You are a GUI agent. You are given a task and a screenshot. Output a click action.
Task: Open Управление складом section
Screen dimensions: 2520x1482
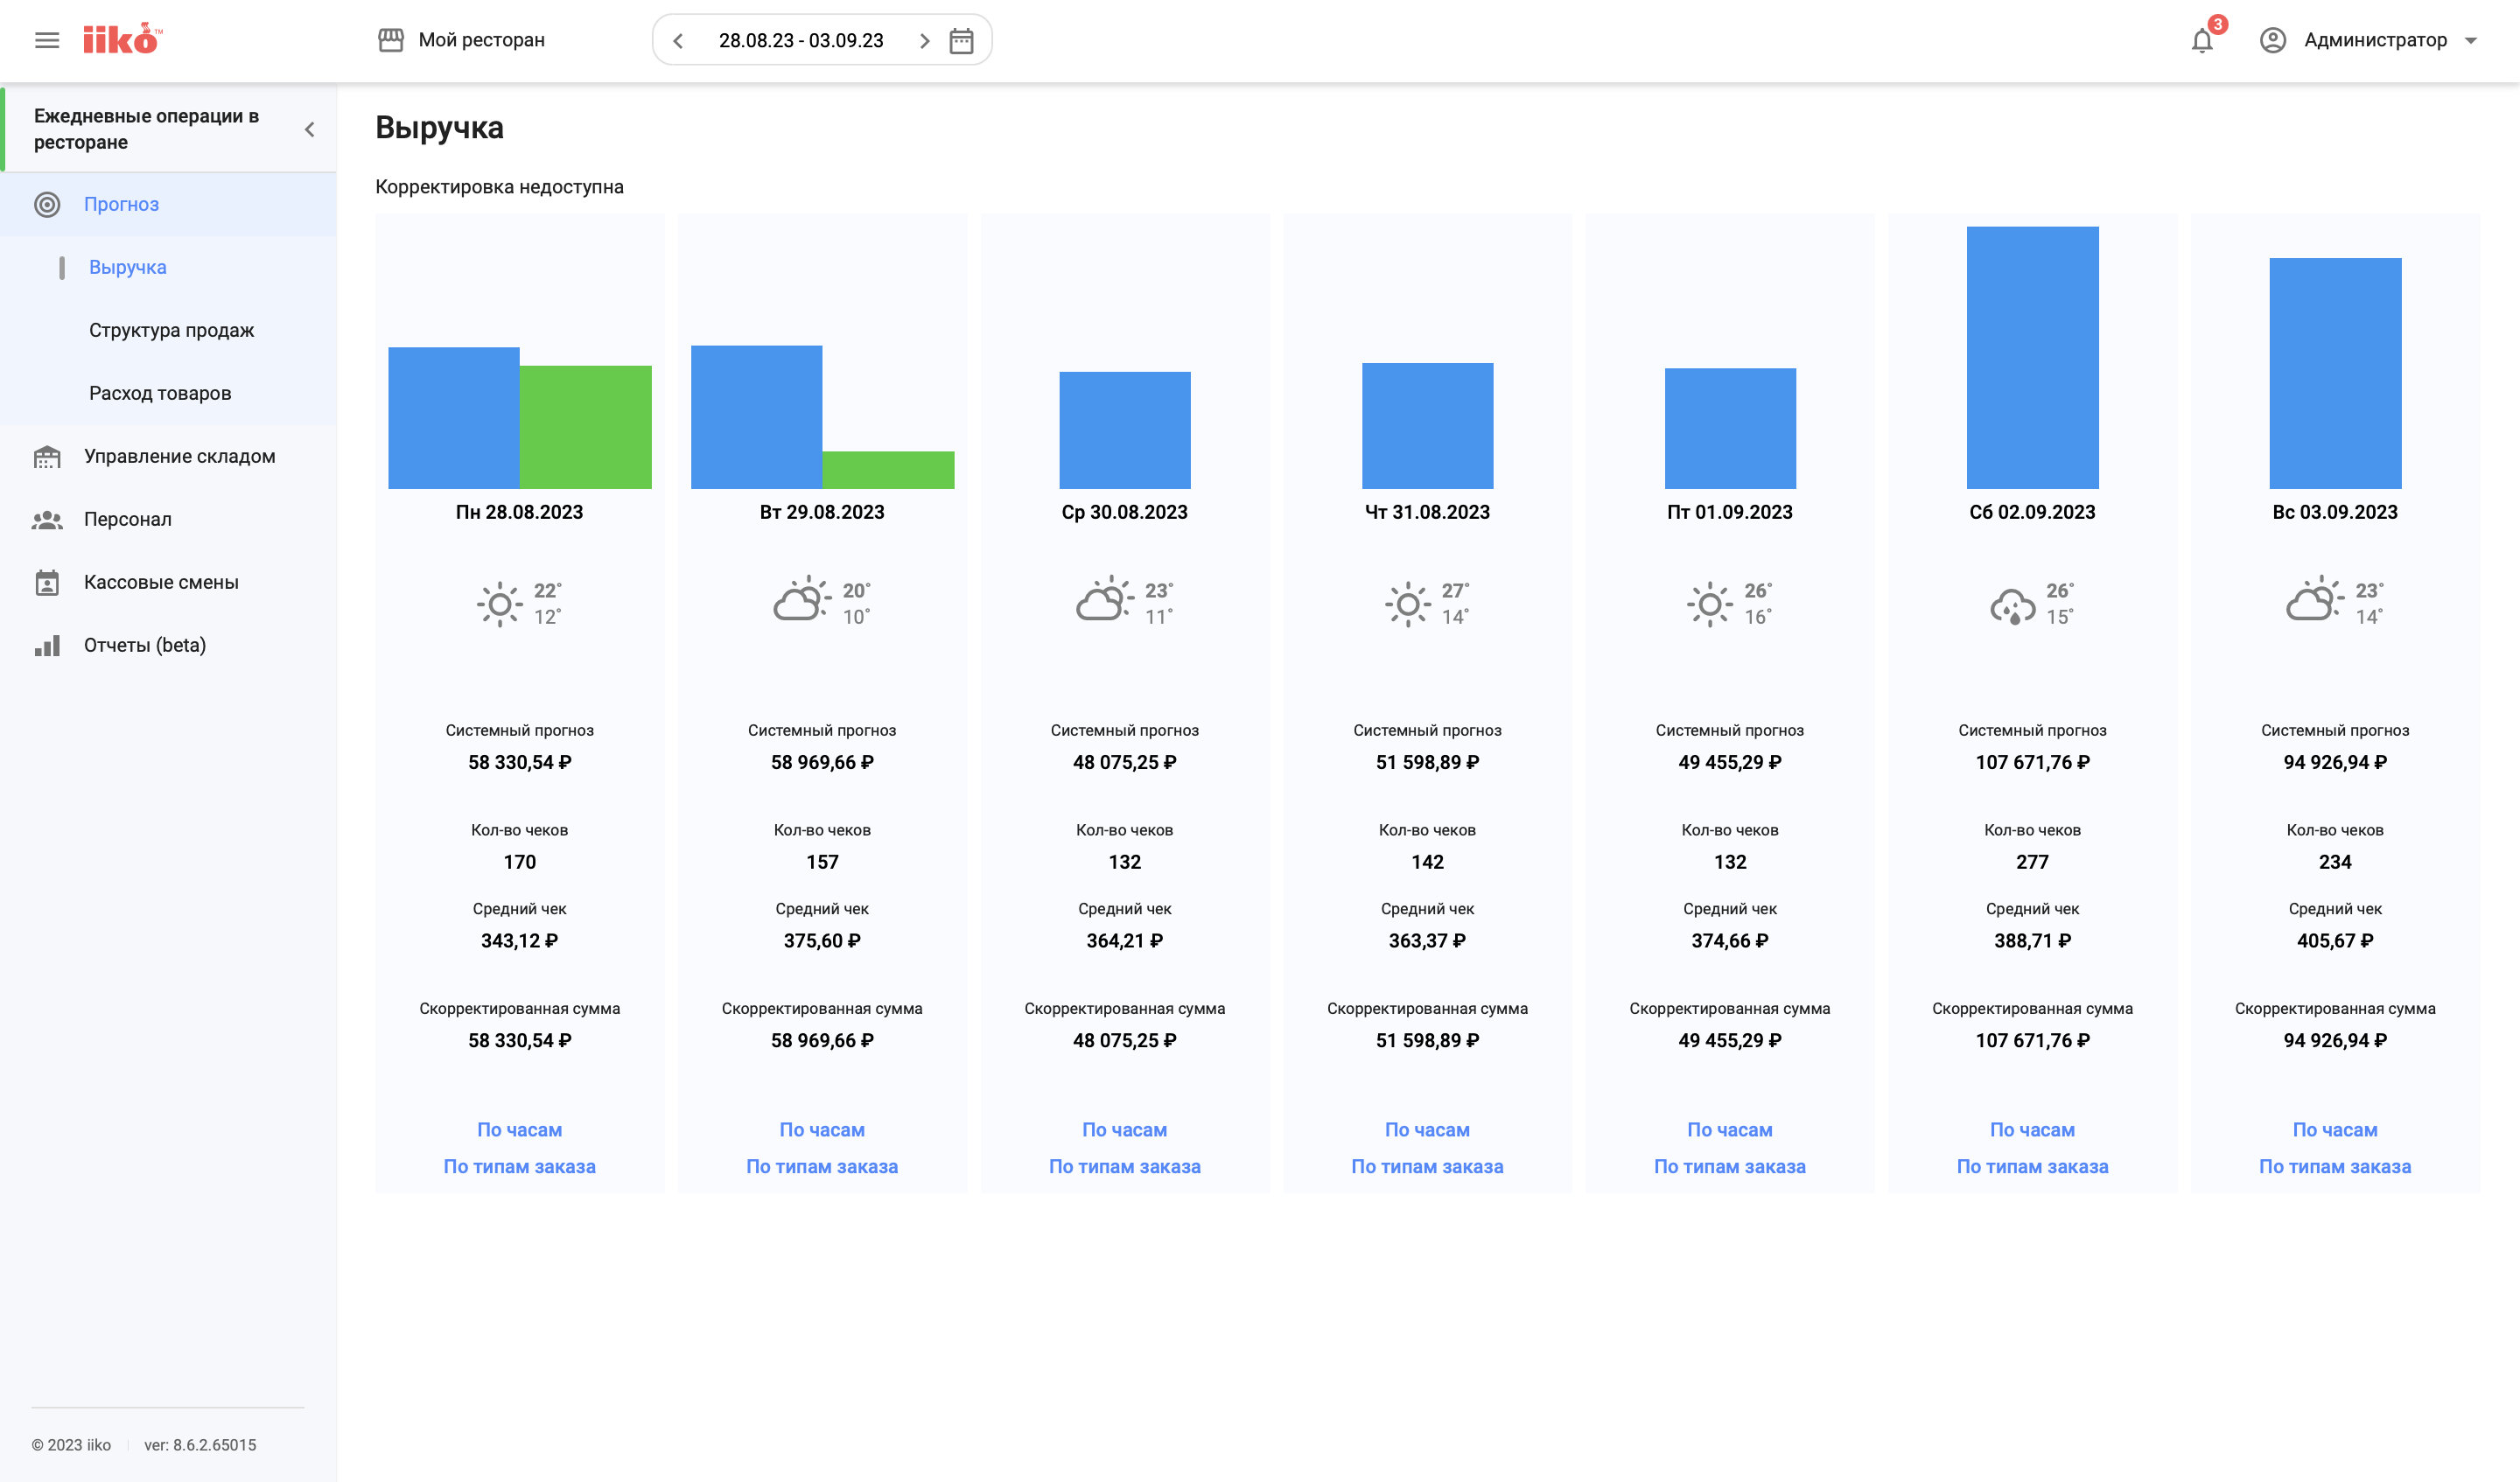coord(179,456)
